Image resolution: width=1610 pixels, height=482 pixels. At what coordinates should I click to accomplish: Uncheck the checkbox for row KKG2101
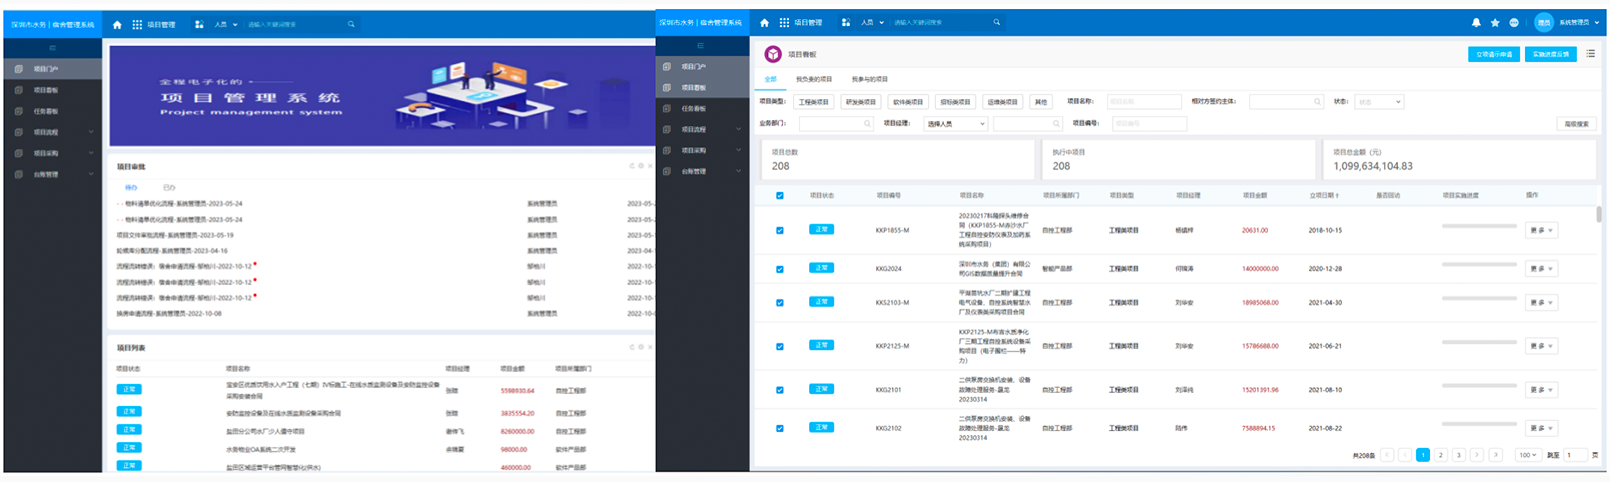pos(780,391)
